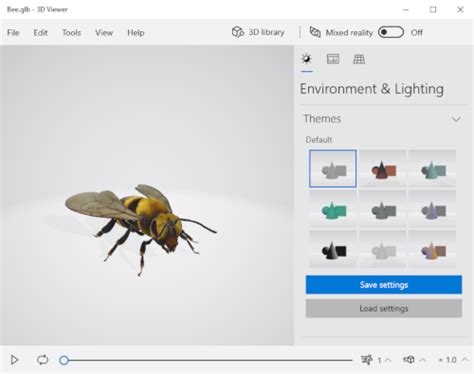Viewport: 474px width, 374px height.
Task: Open the 3D library
Action: pyautogui.click(x=258, y=32)
